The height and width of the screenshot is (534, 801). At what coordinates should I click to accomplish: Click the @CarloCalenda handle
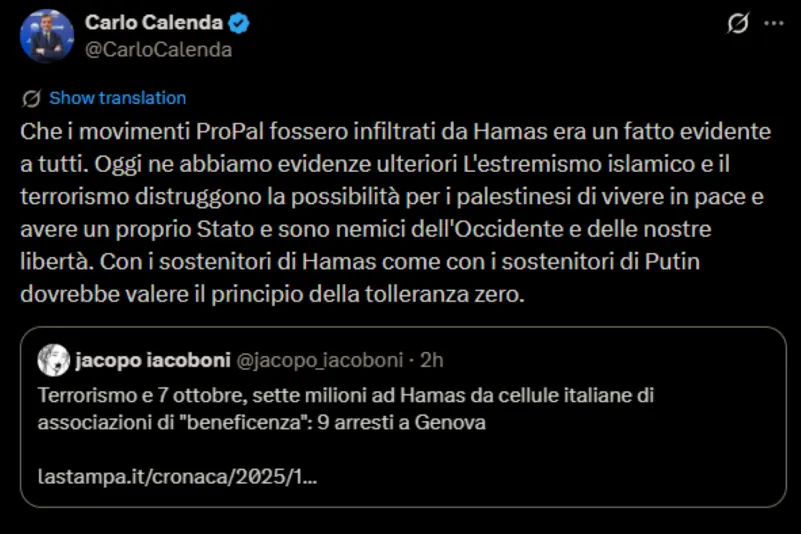tap(158, 50)
